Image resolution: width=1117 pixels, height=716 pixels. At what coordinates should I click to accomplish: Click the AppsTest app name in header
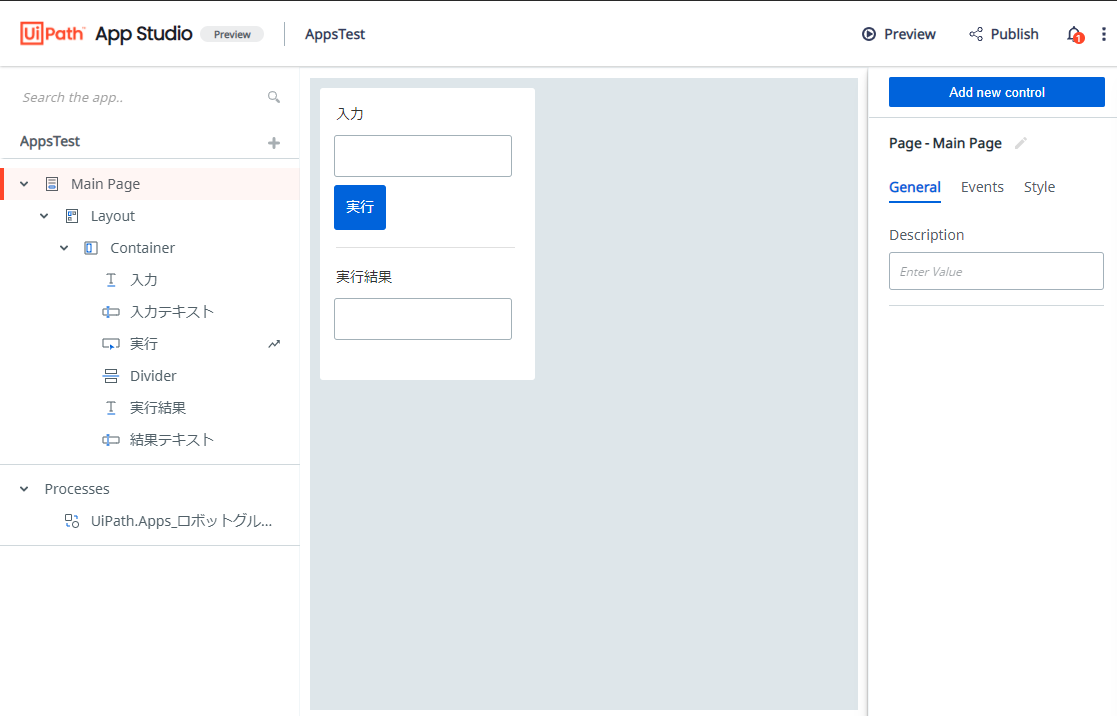tap(335, 34)
